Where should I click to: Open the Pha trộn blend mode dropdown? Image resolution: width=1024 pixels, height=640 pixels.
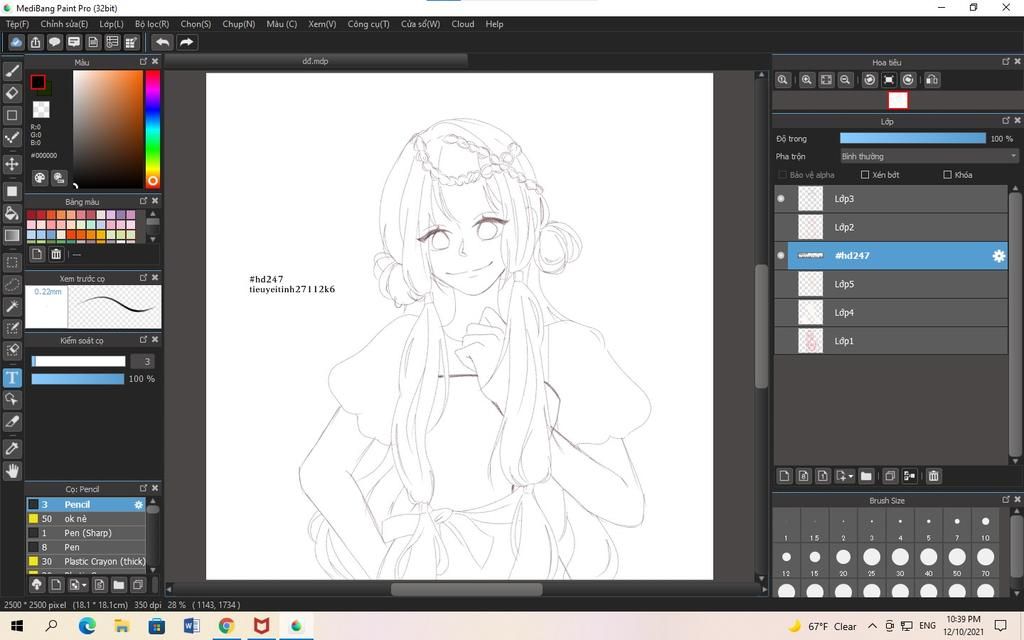[928, 157]
